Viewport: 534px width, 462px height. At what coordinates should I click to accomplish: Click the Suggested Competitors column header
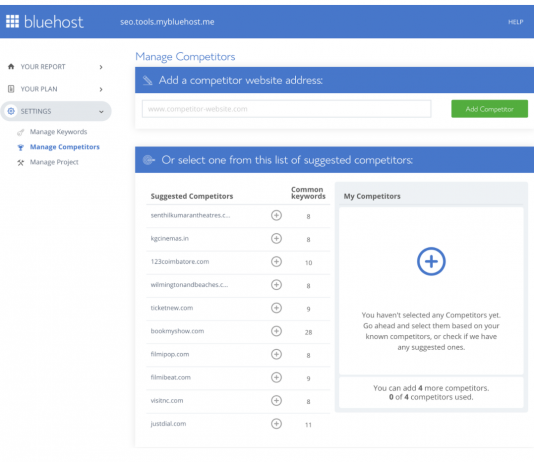click(x=192, y=196)
